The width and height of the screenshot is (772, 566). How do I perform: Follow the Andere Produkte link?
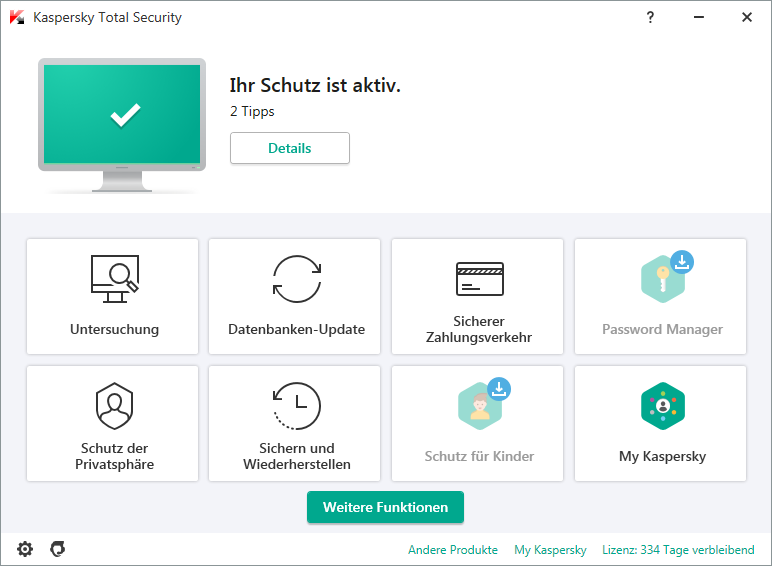tap(453, 549)
